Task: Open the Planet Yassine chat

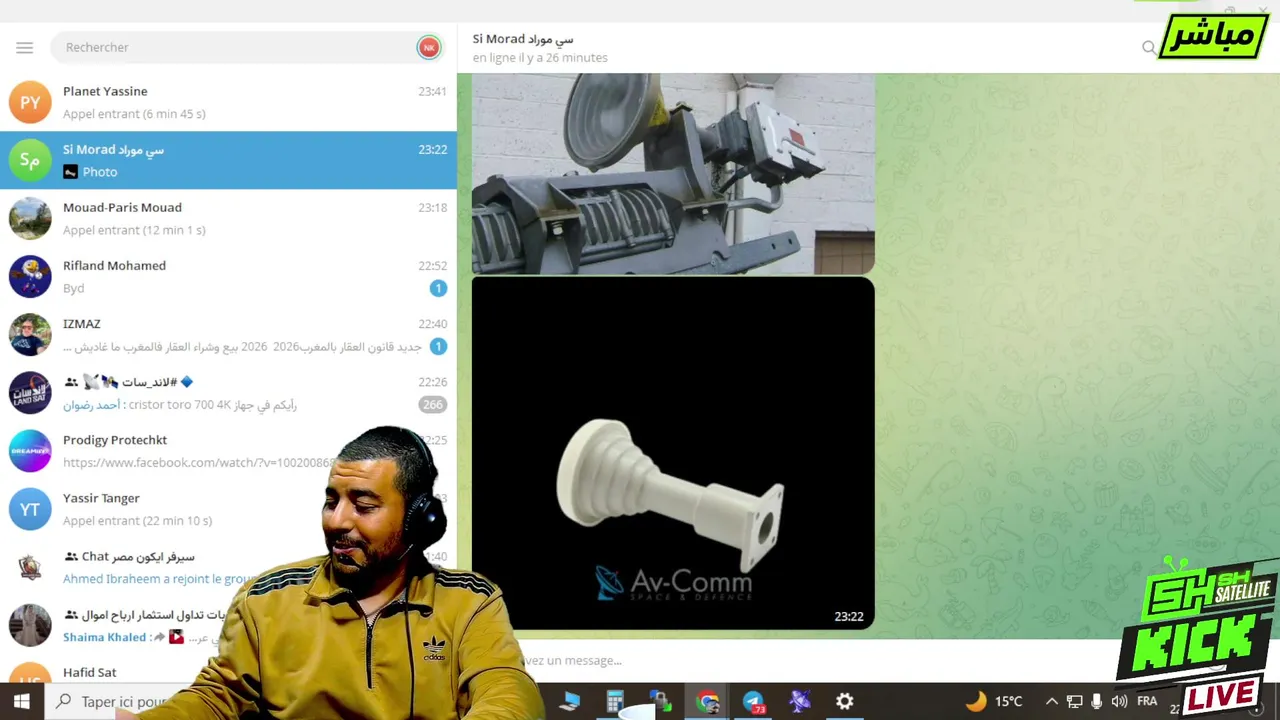Action: coord(228,102)
